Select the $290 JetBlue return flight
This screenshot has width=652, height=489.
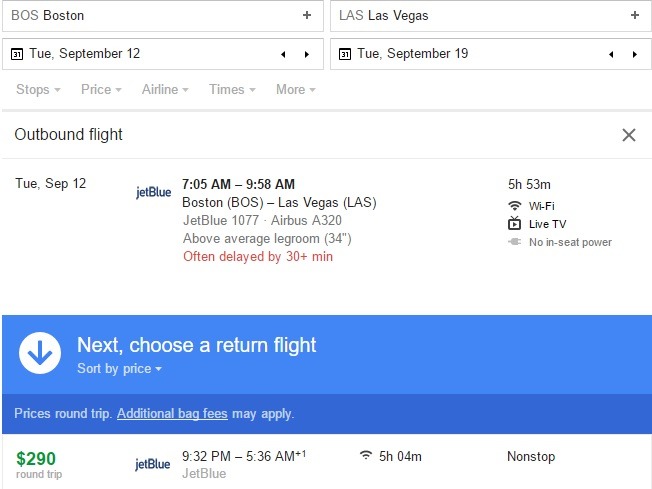click(327, 462)
